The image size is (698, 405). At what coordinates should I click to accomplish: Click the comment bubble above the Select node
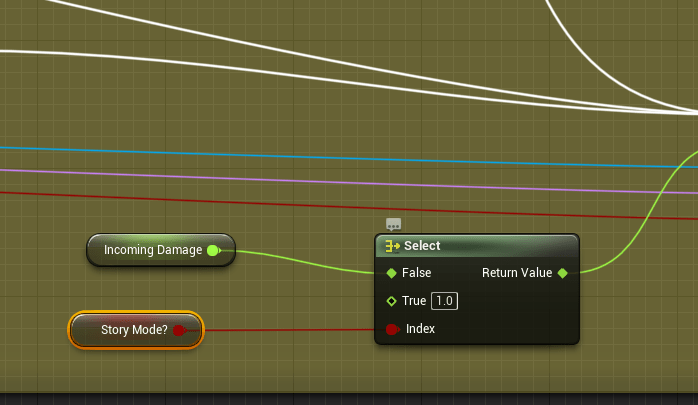(x=393, y=224)
